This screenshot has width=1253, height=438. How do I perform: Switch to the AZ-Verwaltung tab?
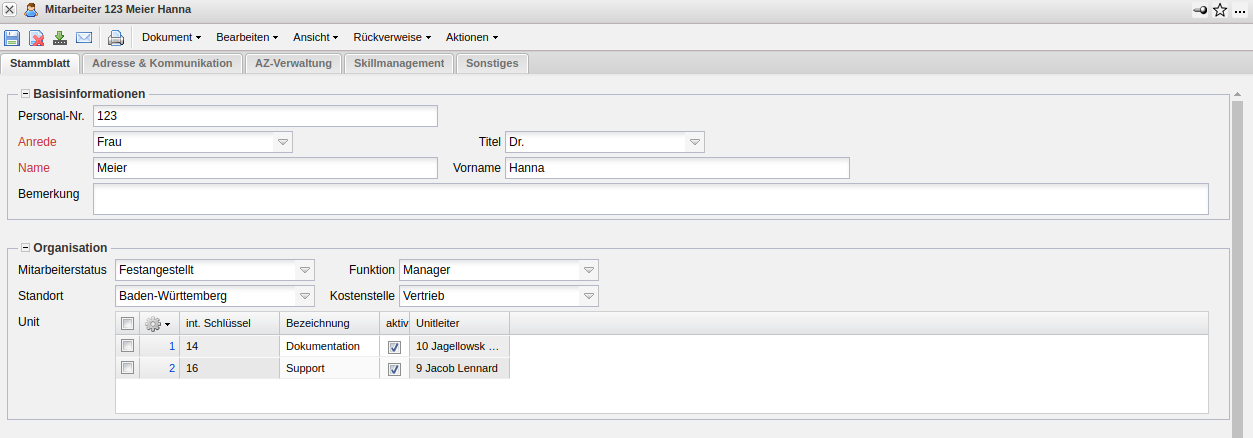(293, 63)
